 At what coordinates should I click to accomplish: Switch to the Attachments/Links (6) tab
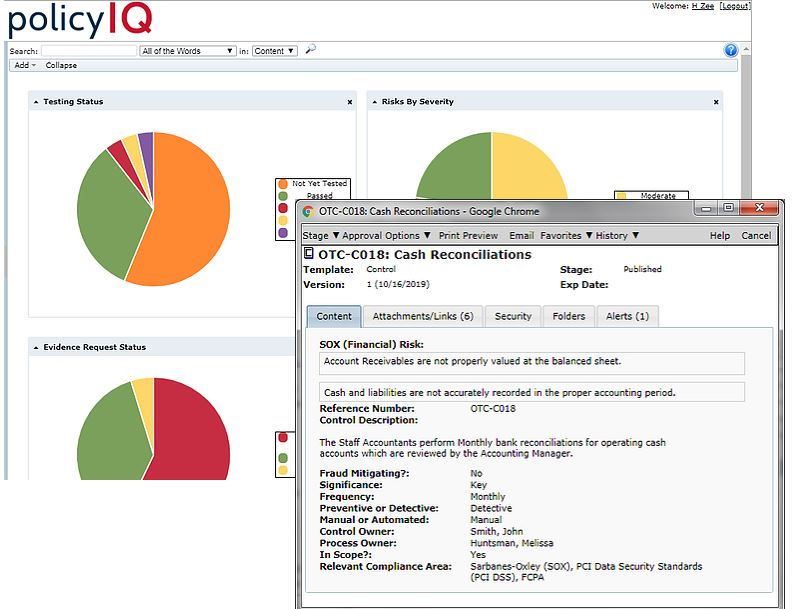pos(423,316)
